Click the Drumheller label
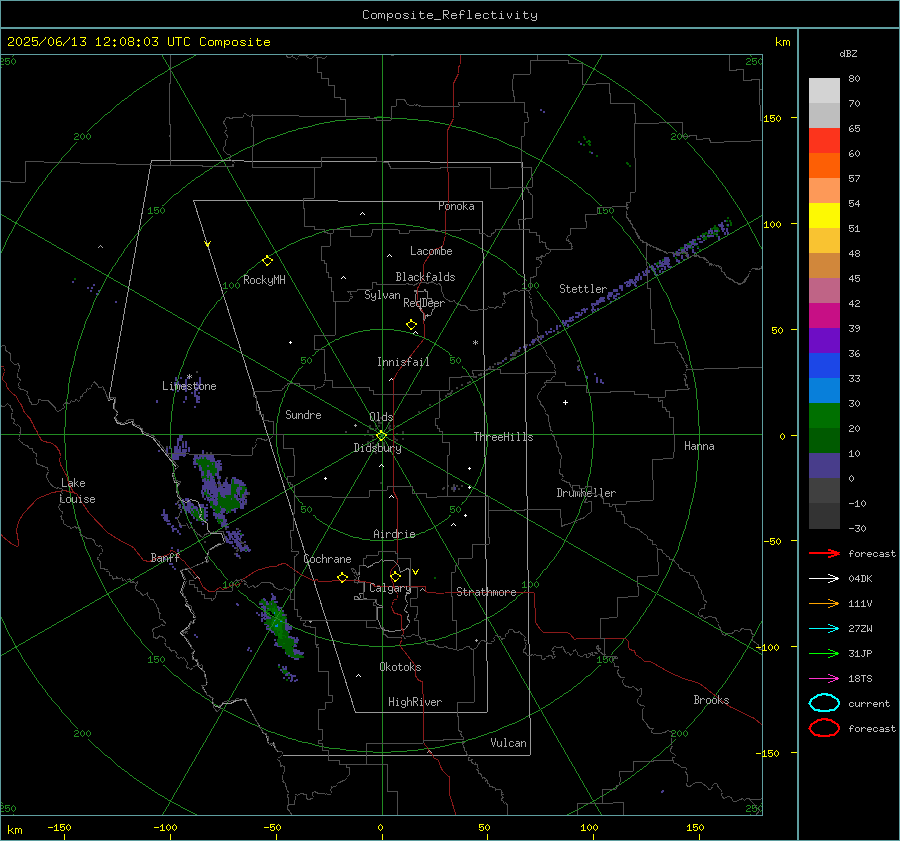This screenshot has width=900, height=841. pos(586,493)
